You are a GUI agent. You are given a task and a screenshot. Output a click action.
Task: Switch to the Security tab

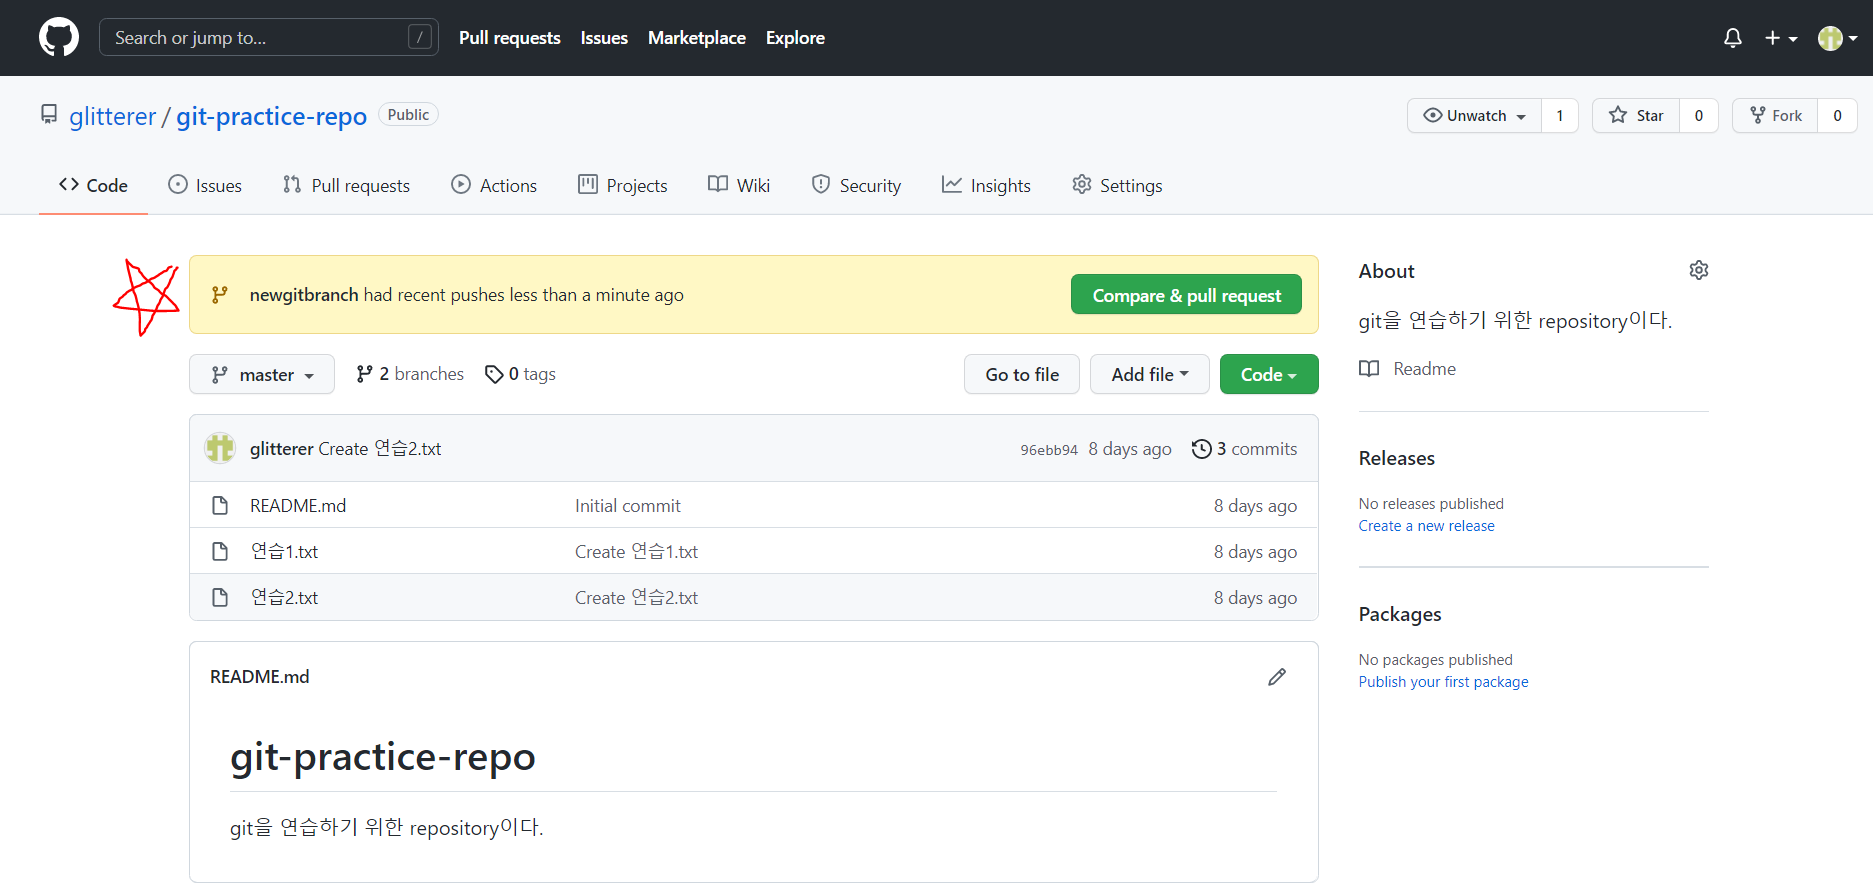[x=856, y=185]
